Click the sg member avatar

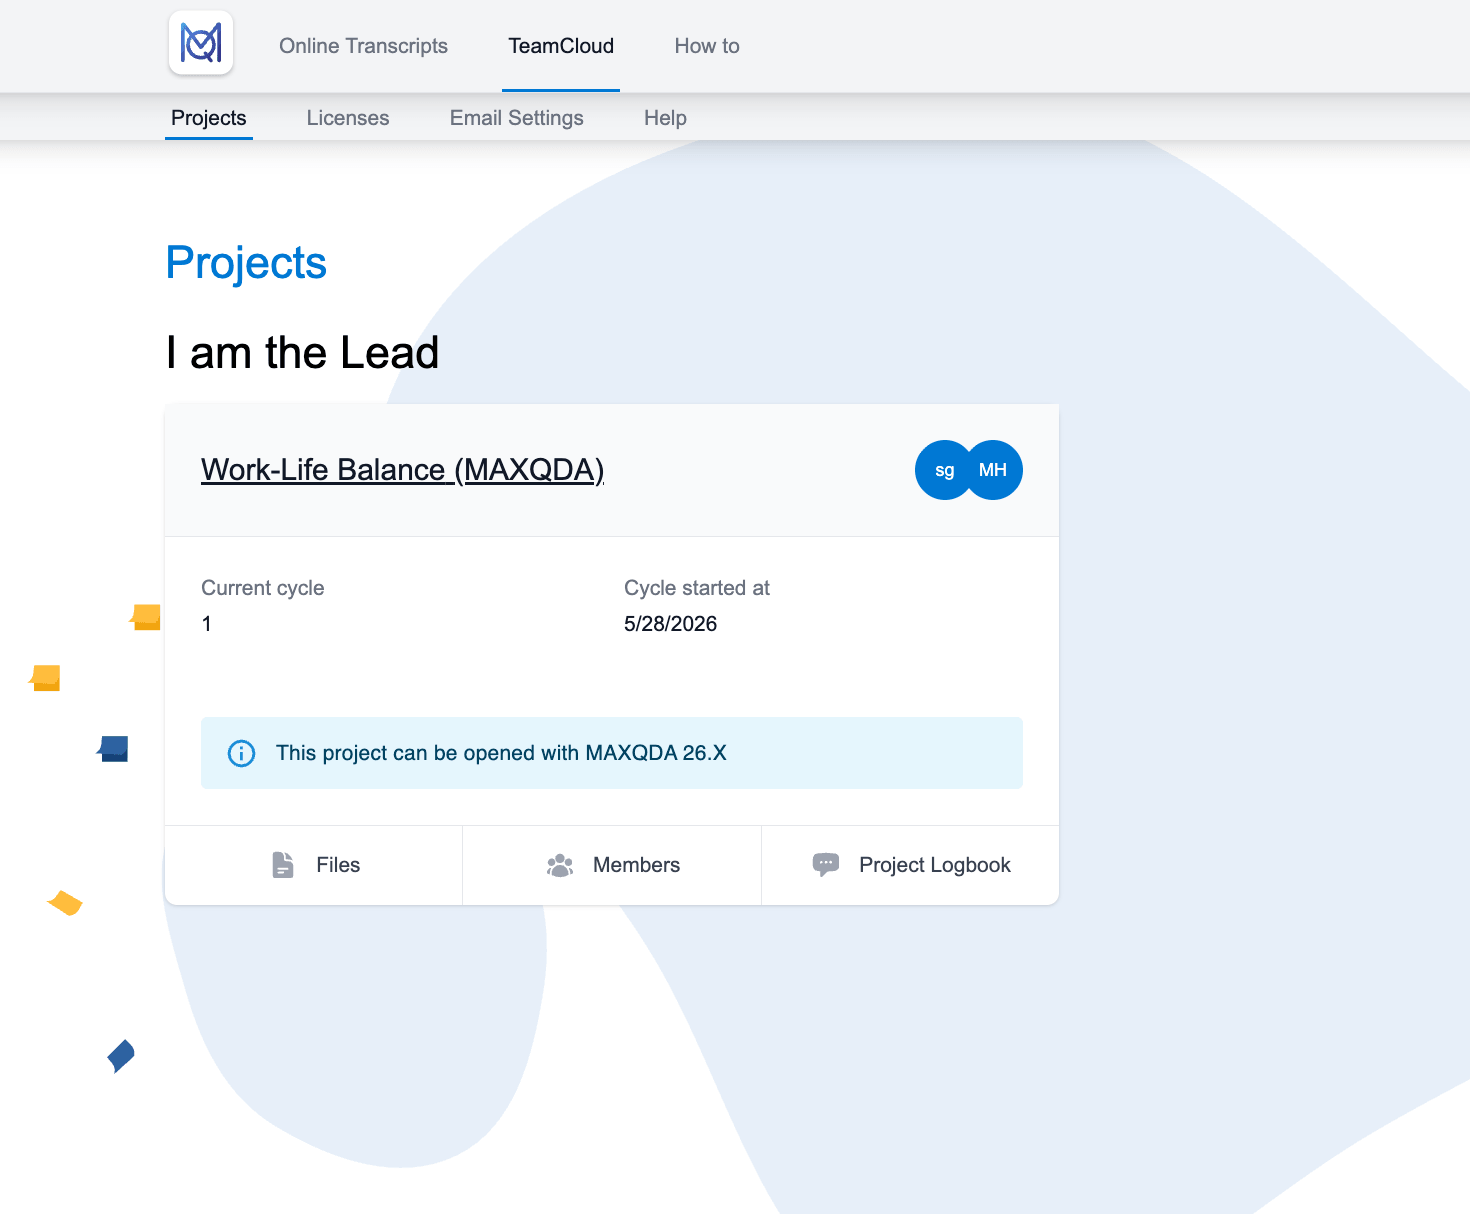tap(942, 470)
